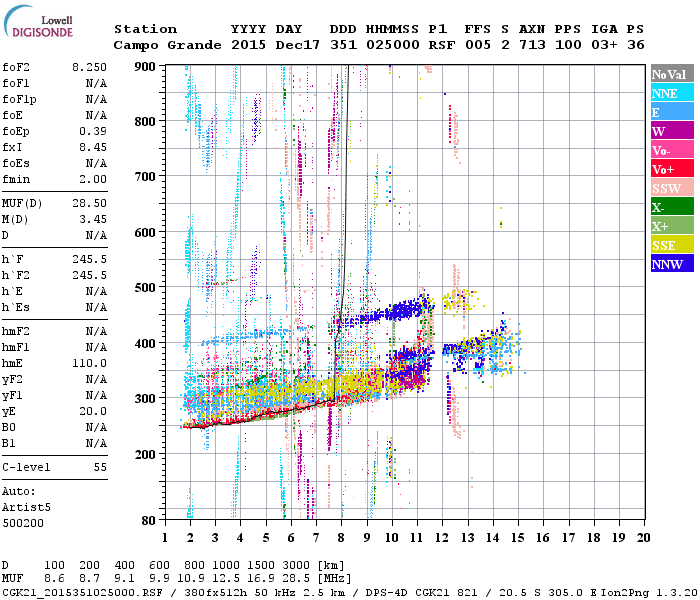Image resolution: width=700 pixels, height=600 pixels.
Task: Click the yE value 20.0
Action: 93,412
